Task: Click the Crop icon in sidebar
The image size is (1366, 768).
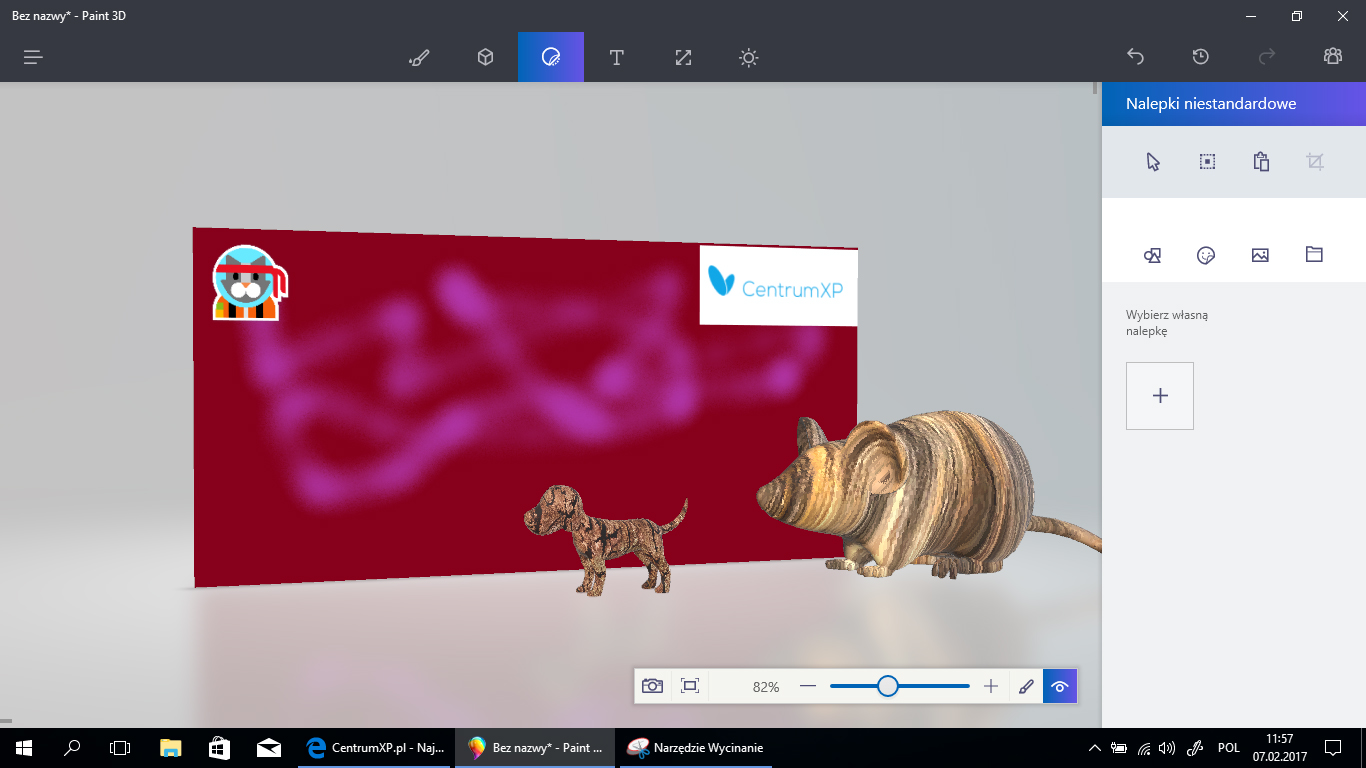Action: [x=1315, y=162]
